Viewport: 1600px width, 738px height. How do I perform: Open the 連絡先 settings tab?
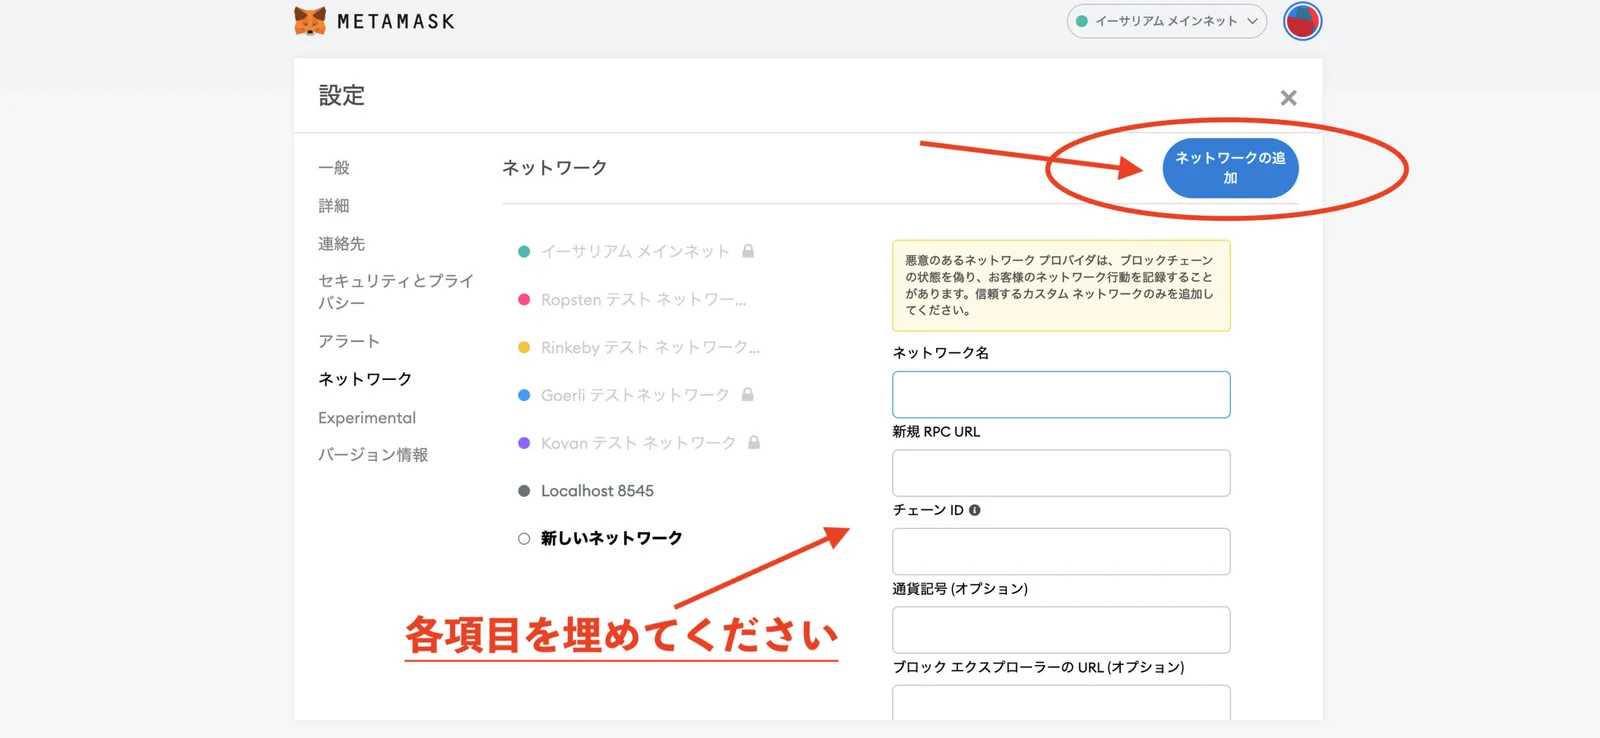click(342, 244)
